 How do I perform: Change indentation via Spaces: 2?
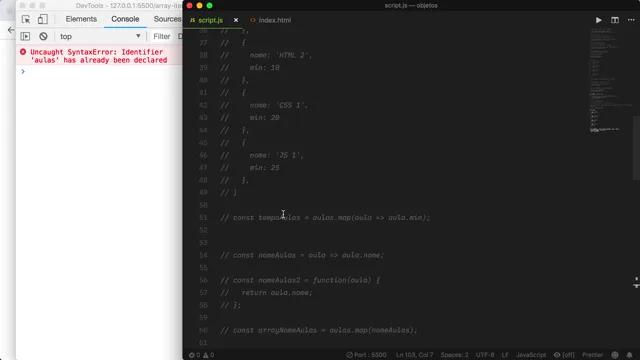(x=454, y=355)
